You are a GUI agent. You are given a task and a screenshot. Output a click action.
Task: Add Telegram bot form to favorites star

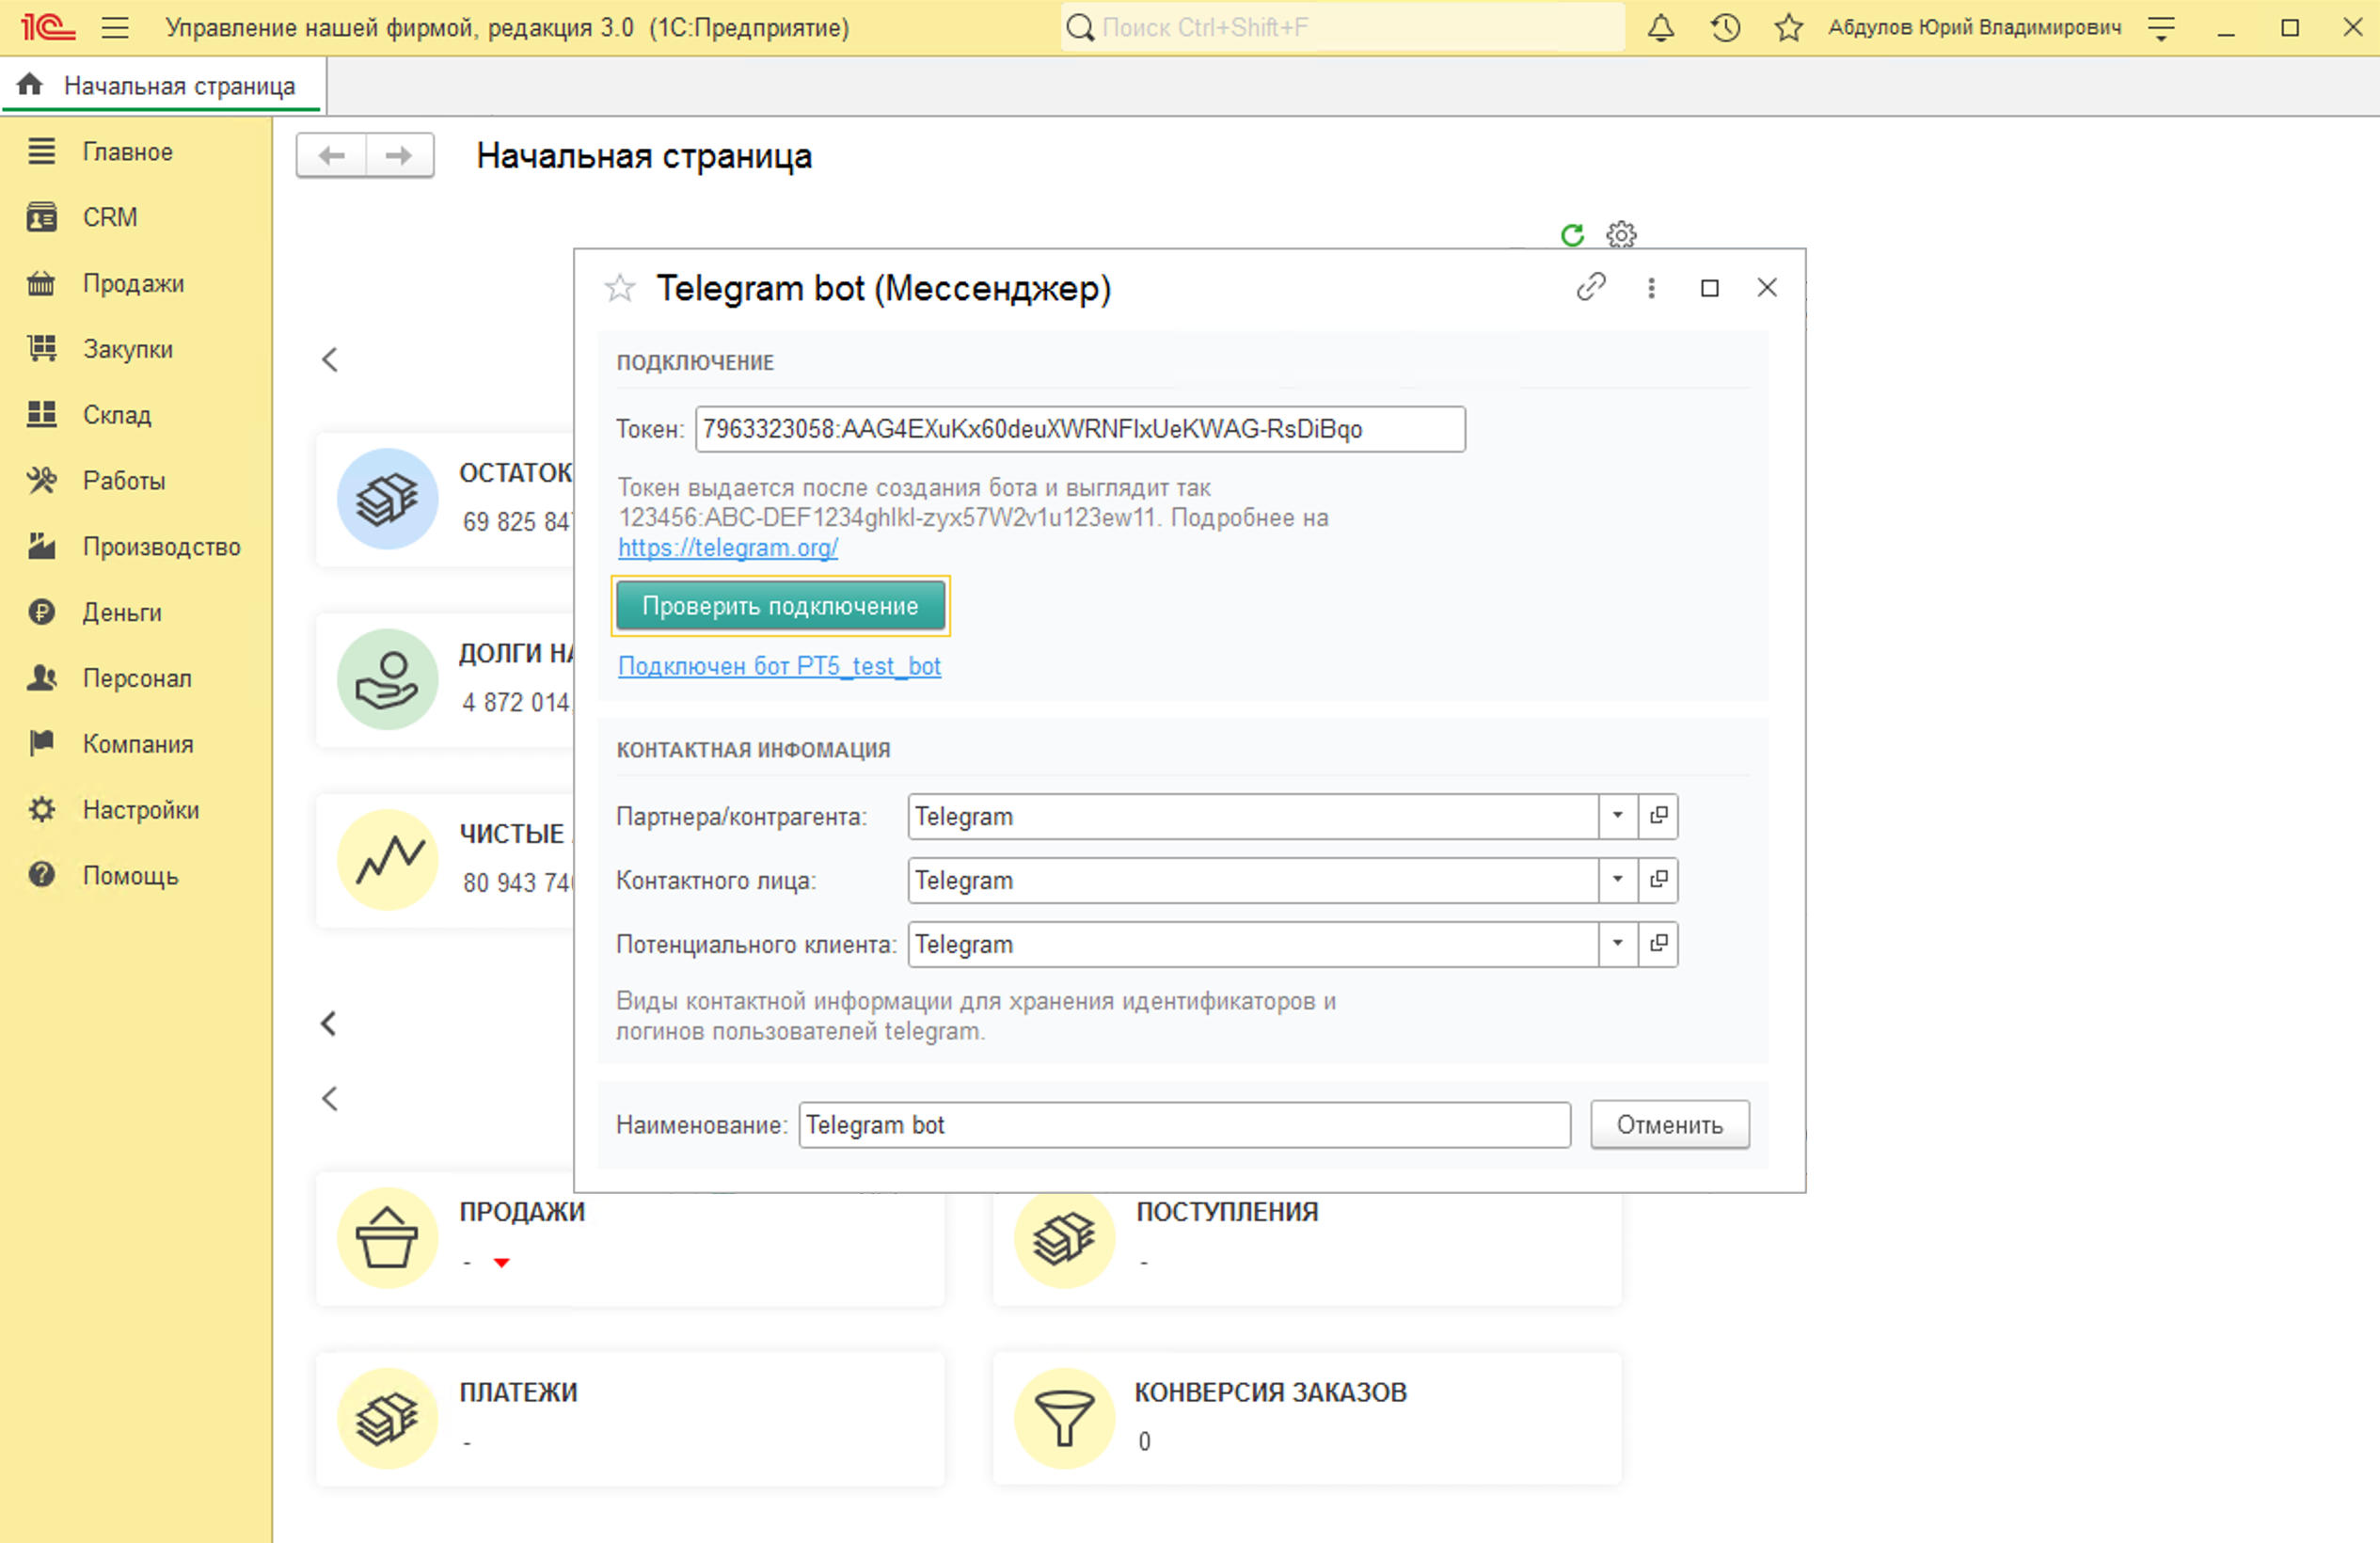[620, 289]
